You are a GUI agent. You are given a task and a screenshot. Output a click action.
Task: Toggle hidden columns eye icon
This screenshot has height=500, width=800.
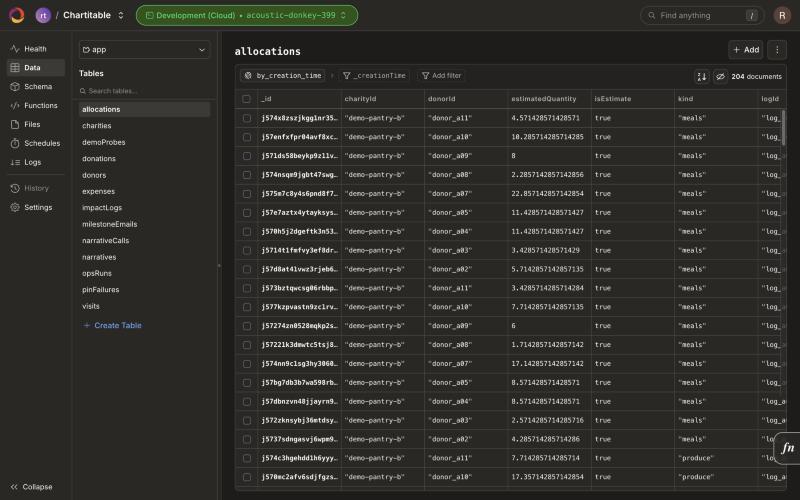[x=720, y=77]
